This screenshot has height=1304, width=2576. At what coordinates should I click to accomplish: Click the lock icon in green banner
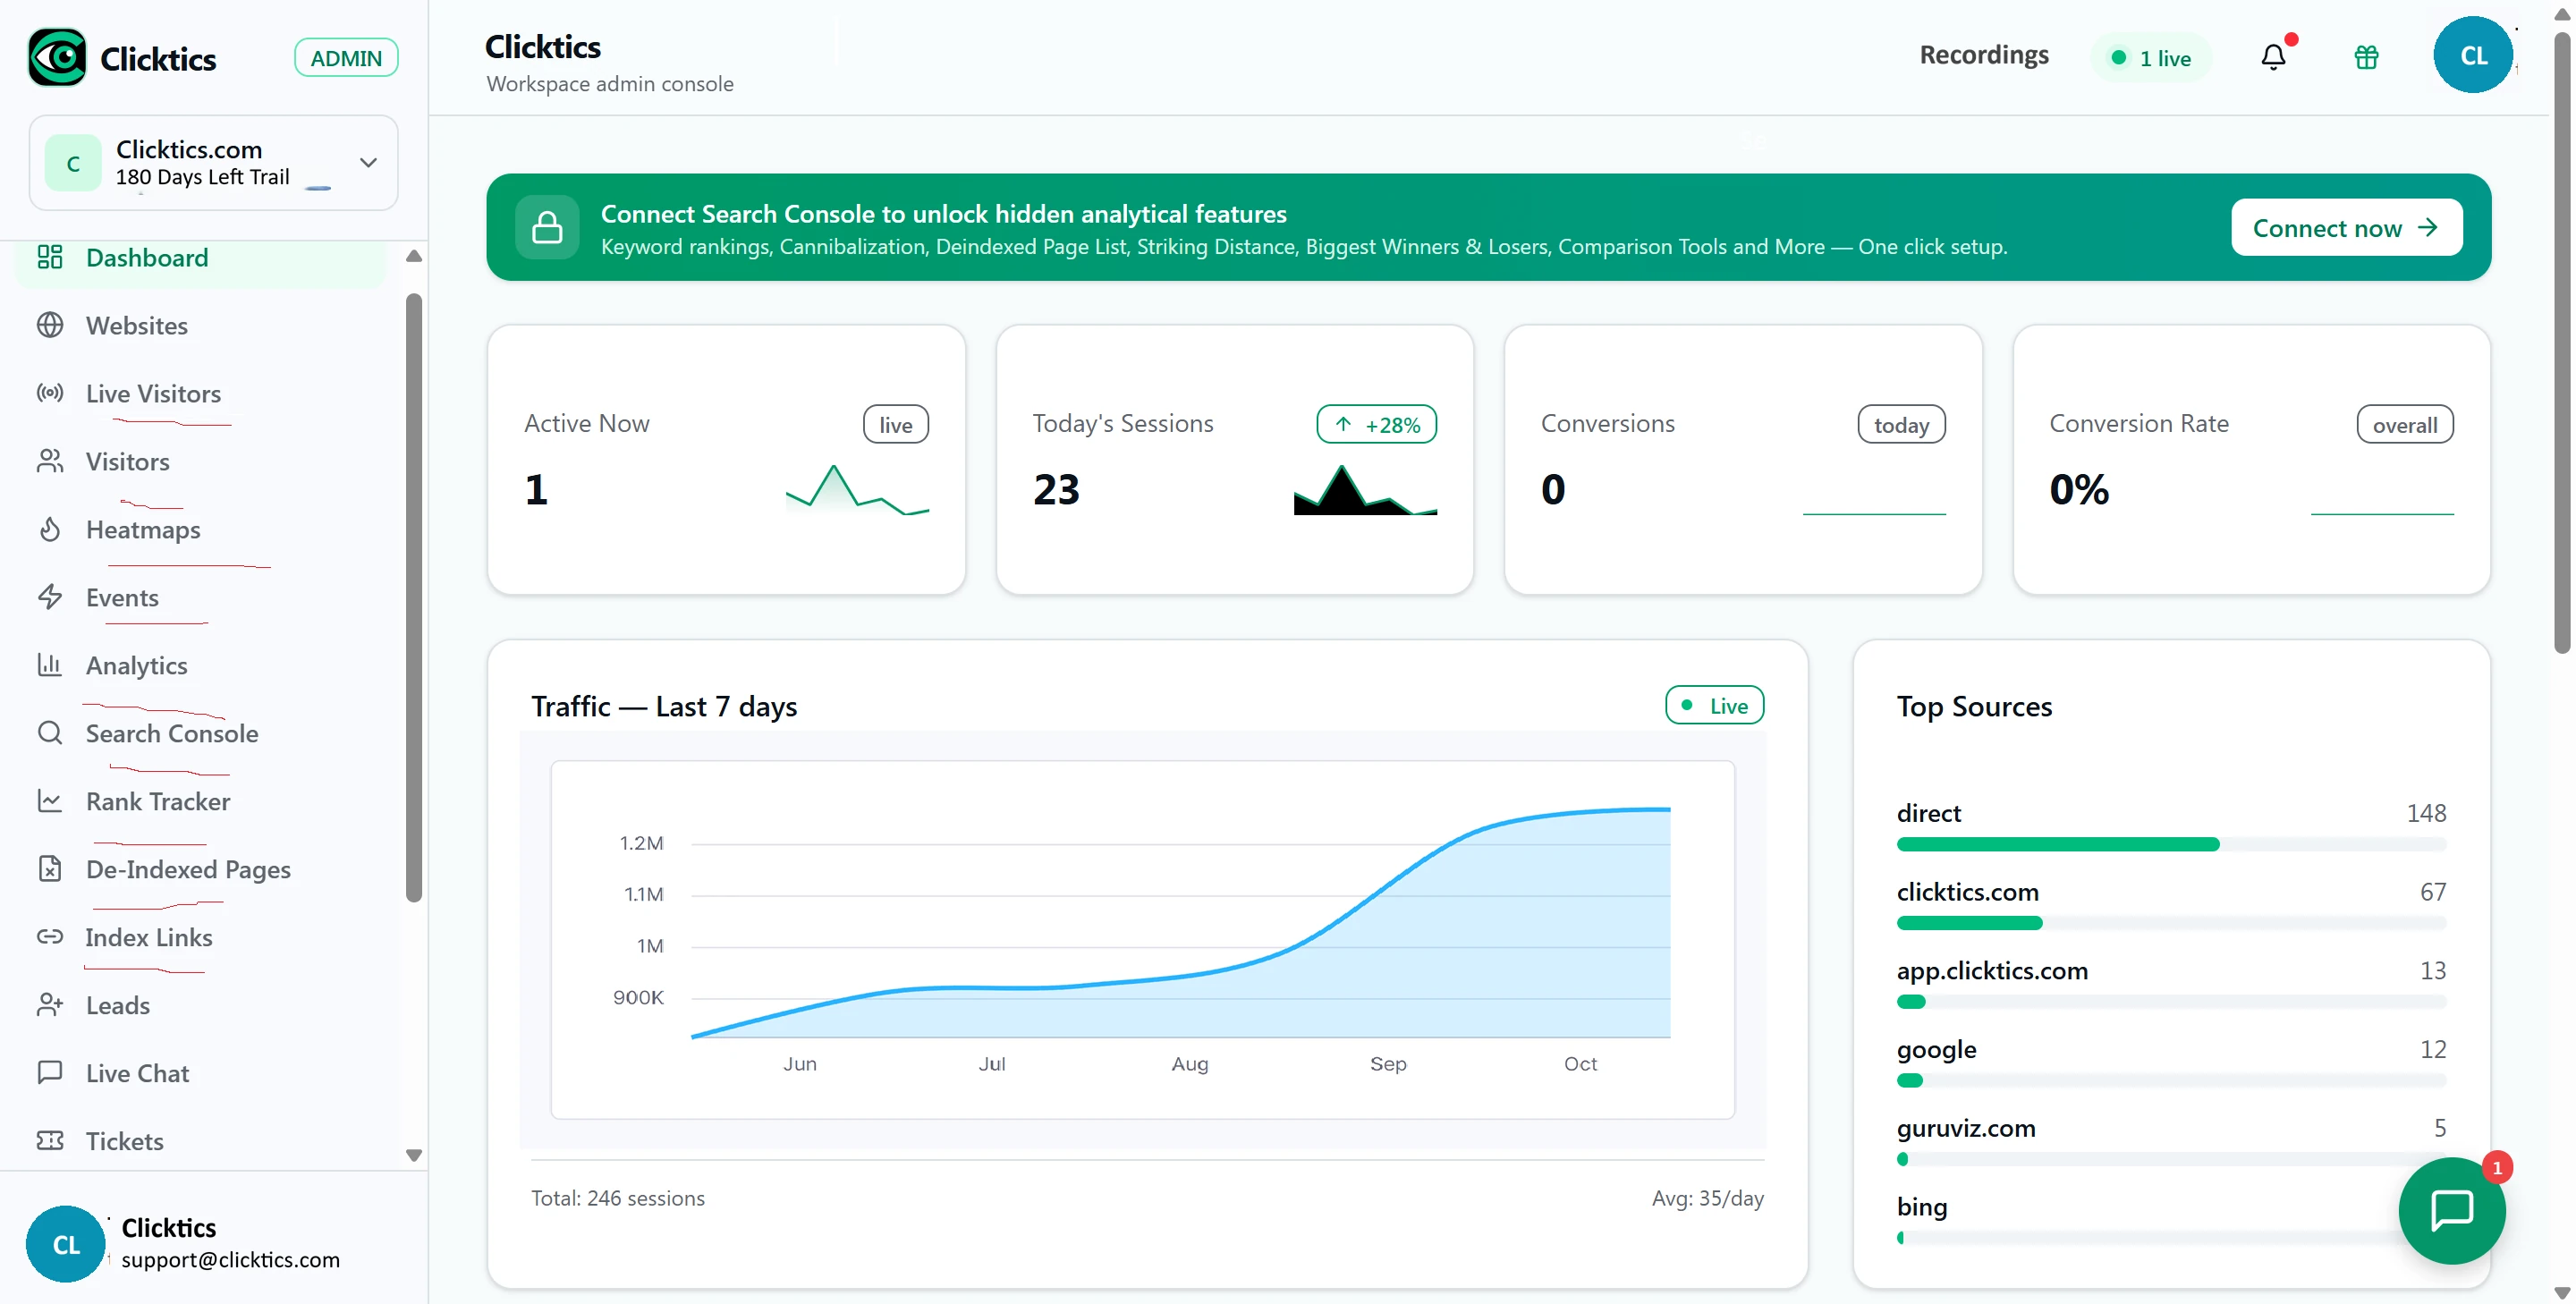pyautogui.click(x=547, y=227)
